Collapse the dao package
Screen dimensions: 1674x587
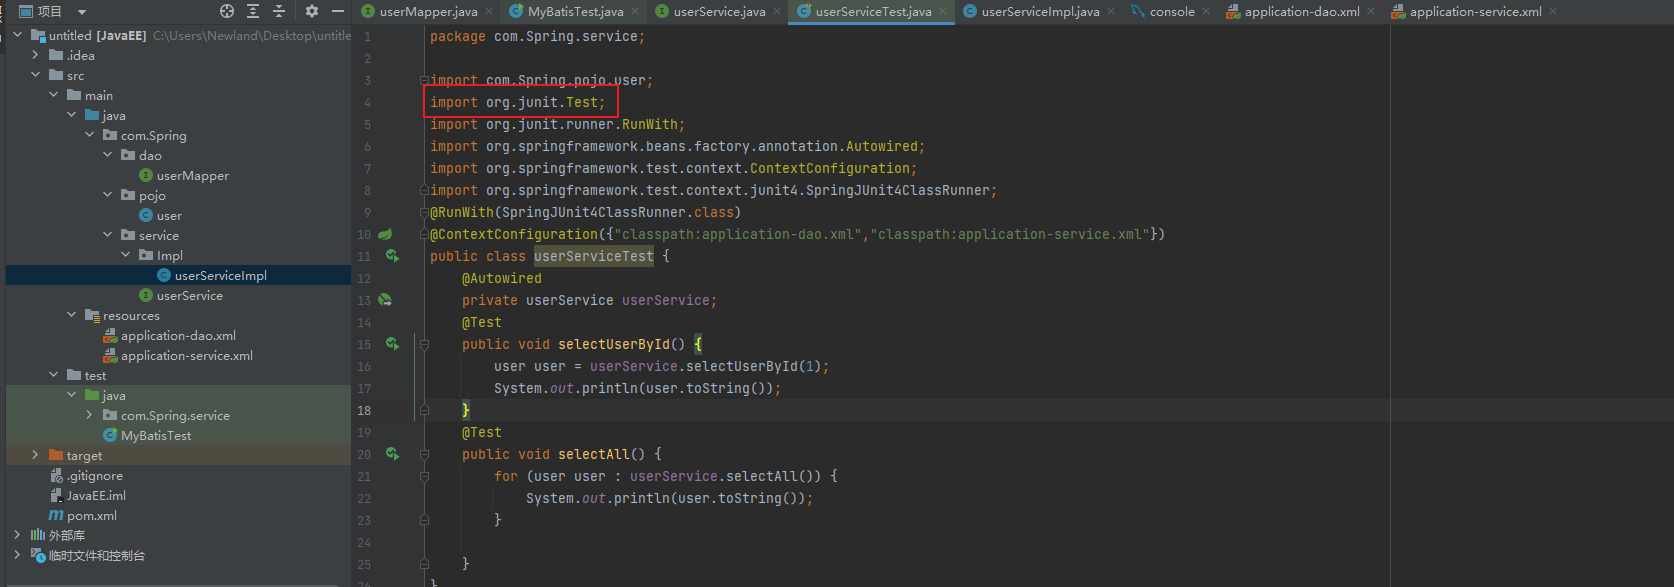pos(107,155)
